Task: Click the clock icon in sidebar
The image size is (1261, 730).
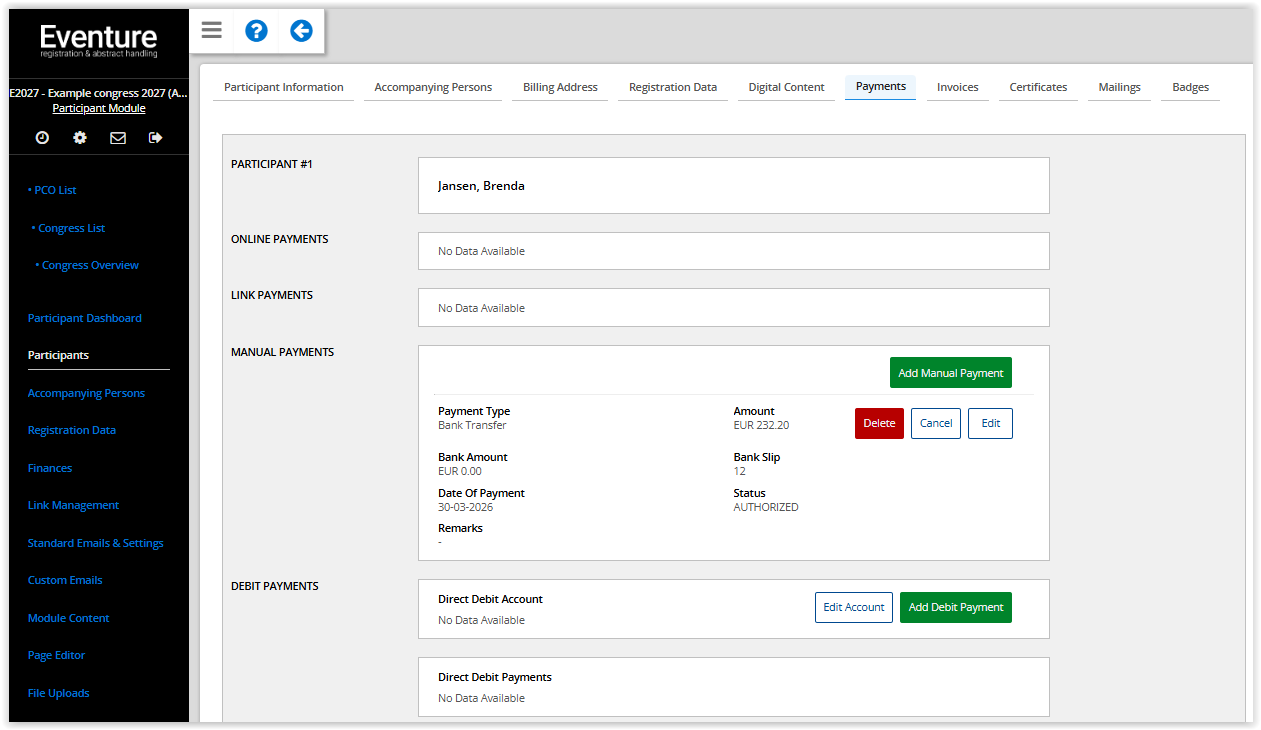Action: tap(42, 138)
